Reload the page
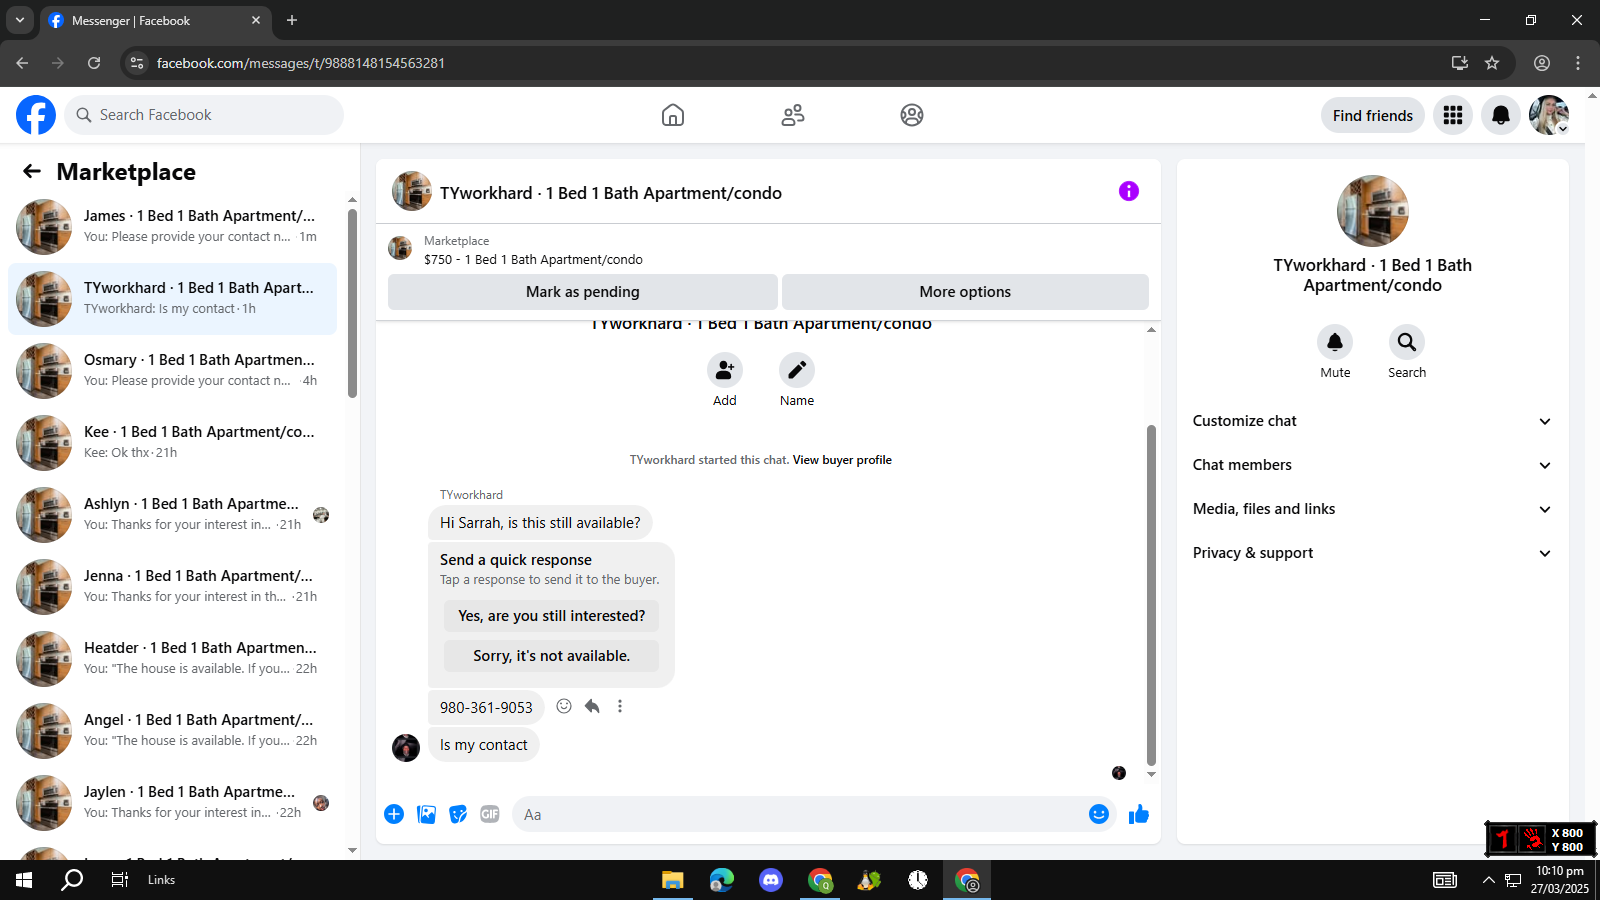Image resolution: width=1600 pixels, height=900 pixels. [x=94, y=63]
